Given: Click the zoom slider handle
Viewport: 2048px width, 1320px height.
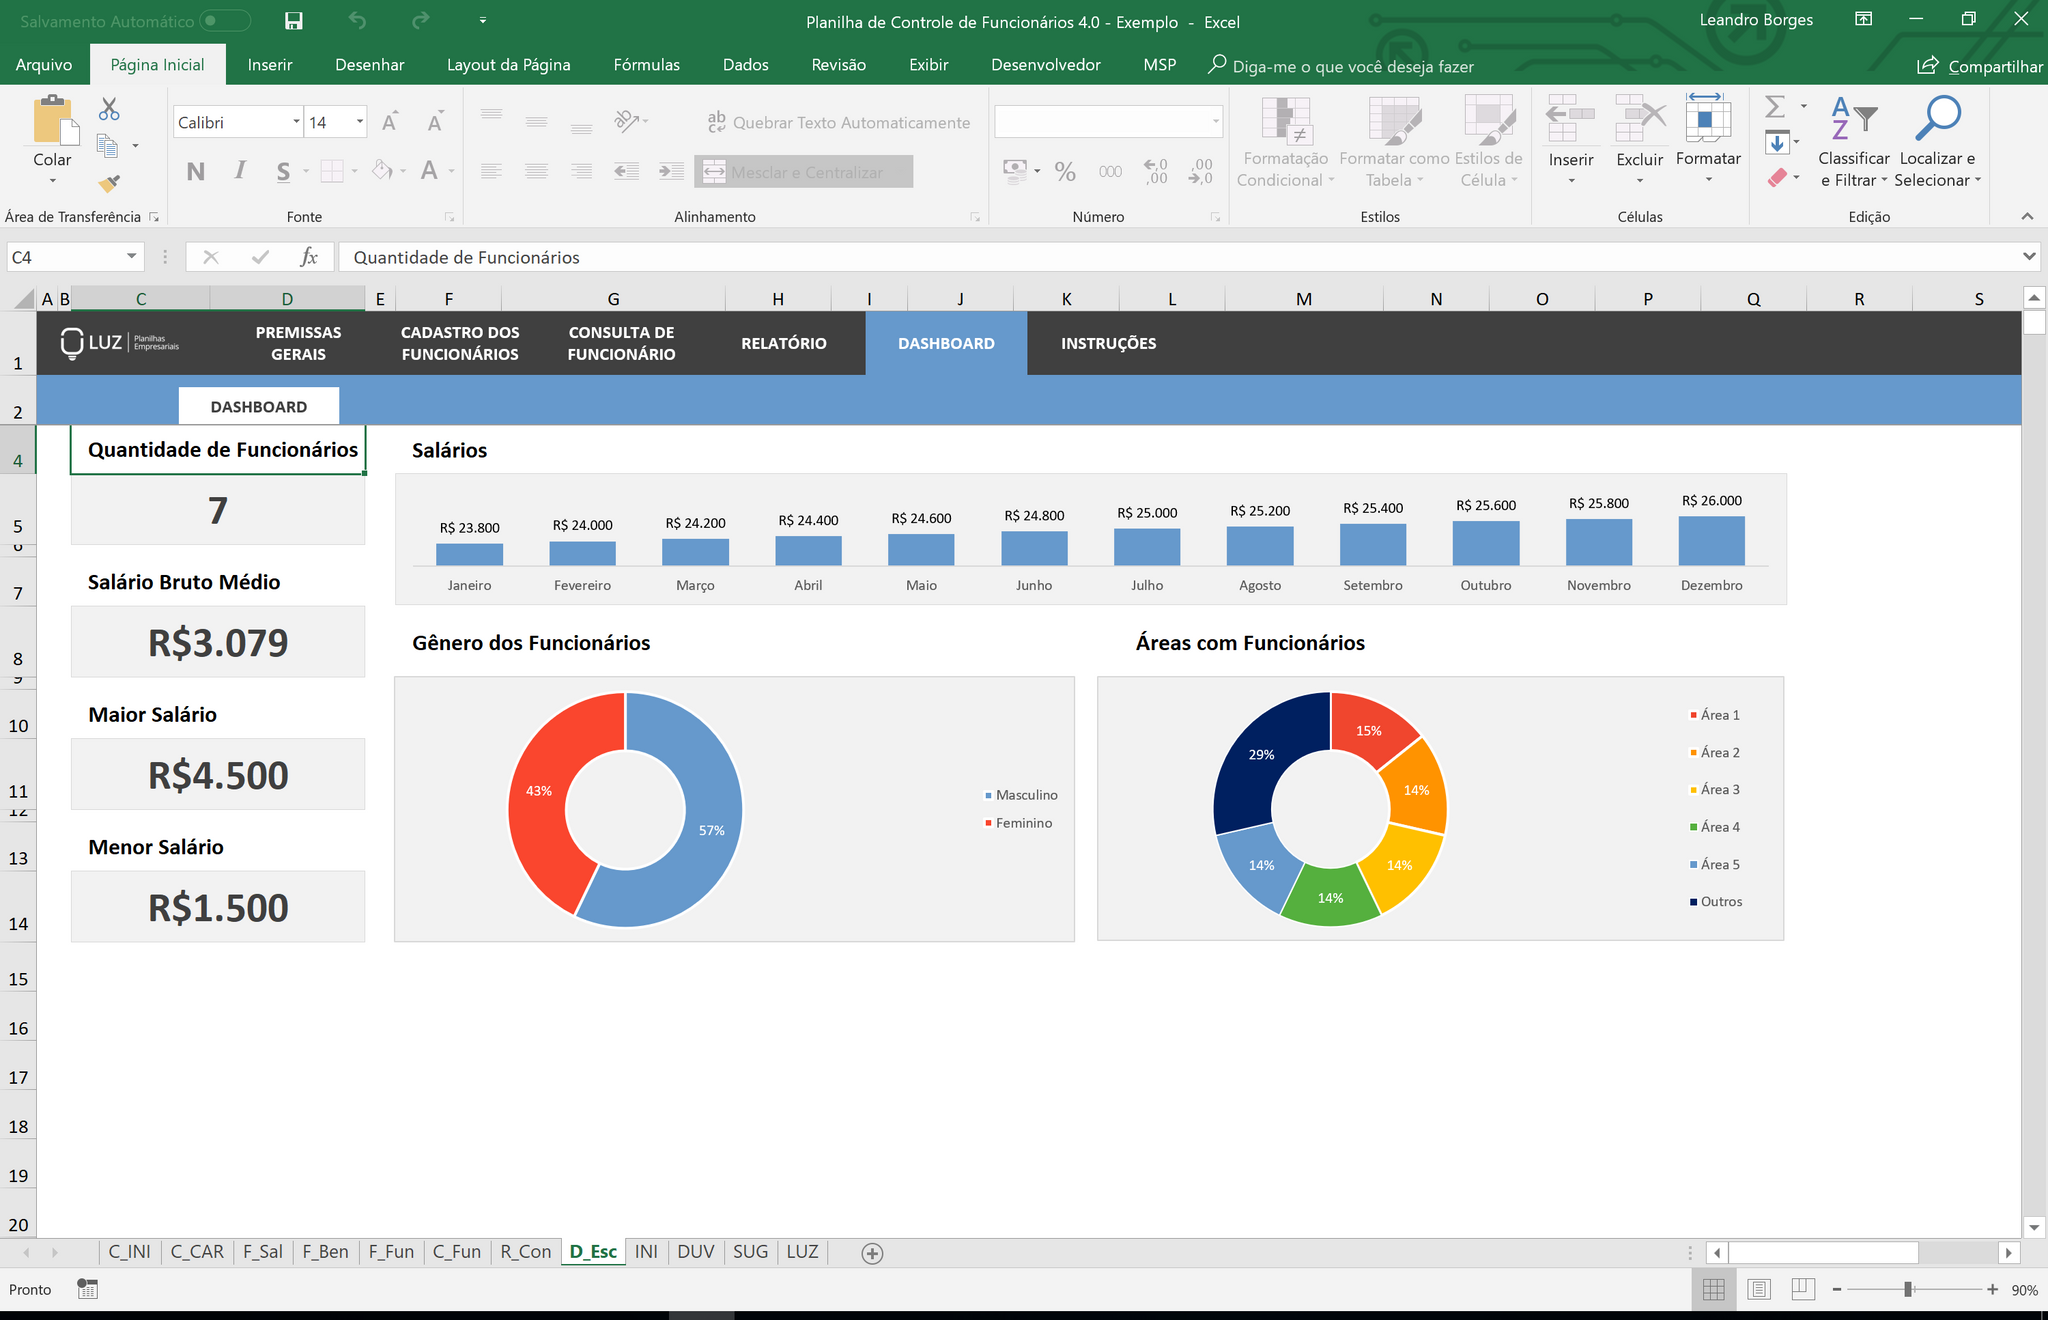Looking at the screenshot, I should tap(1908, 1290).
